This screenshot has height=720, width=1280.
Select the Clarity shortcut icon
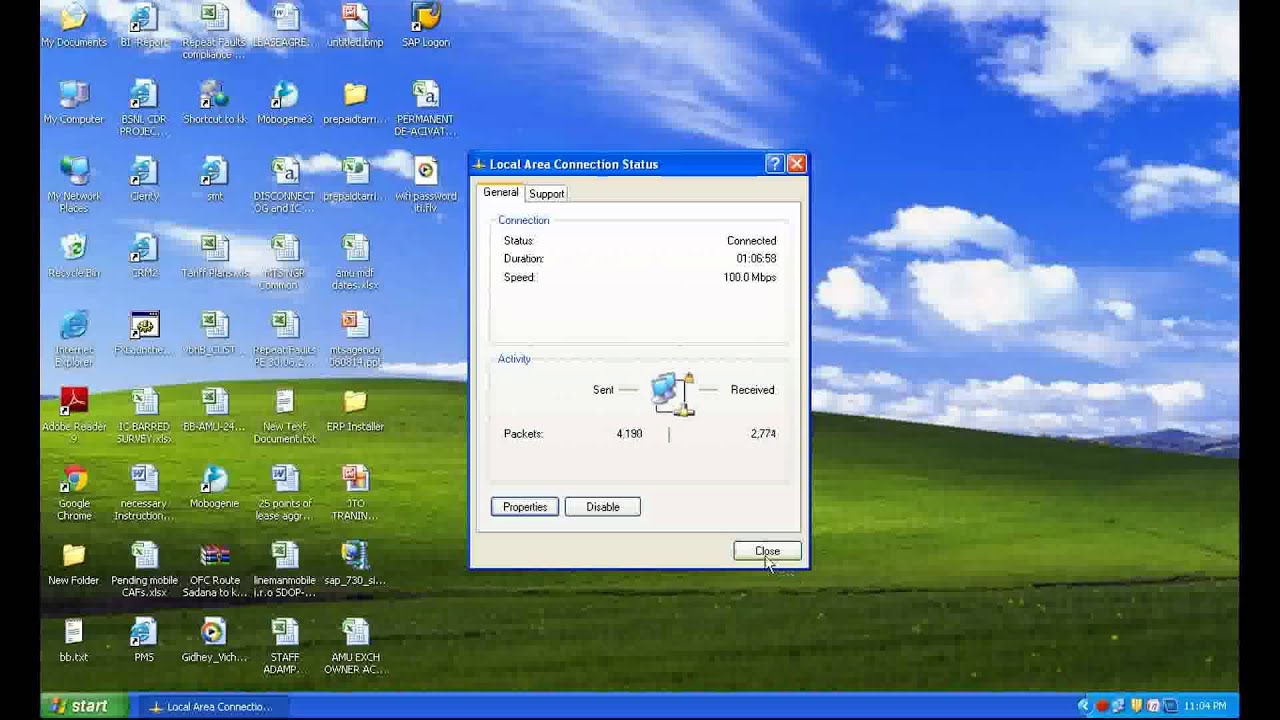[144, 179]
